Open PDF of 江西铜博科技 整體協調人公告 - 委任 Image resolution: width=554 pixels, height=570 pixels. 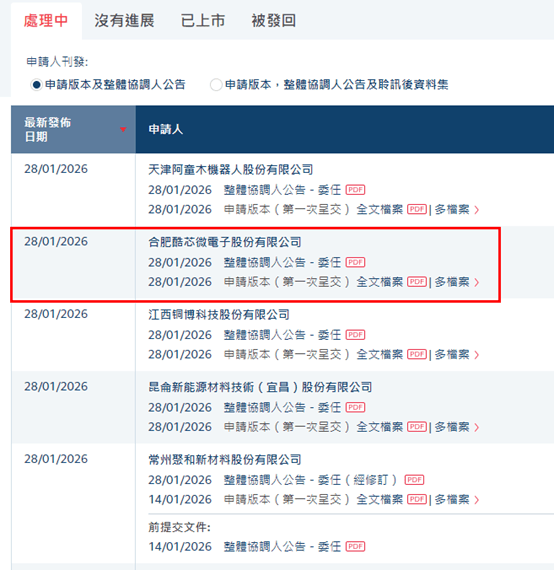click(355, 334)
